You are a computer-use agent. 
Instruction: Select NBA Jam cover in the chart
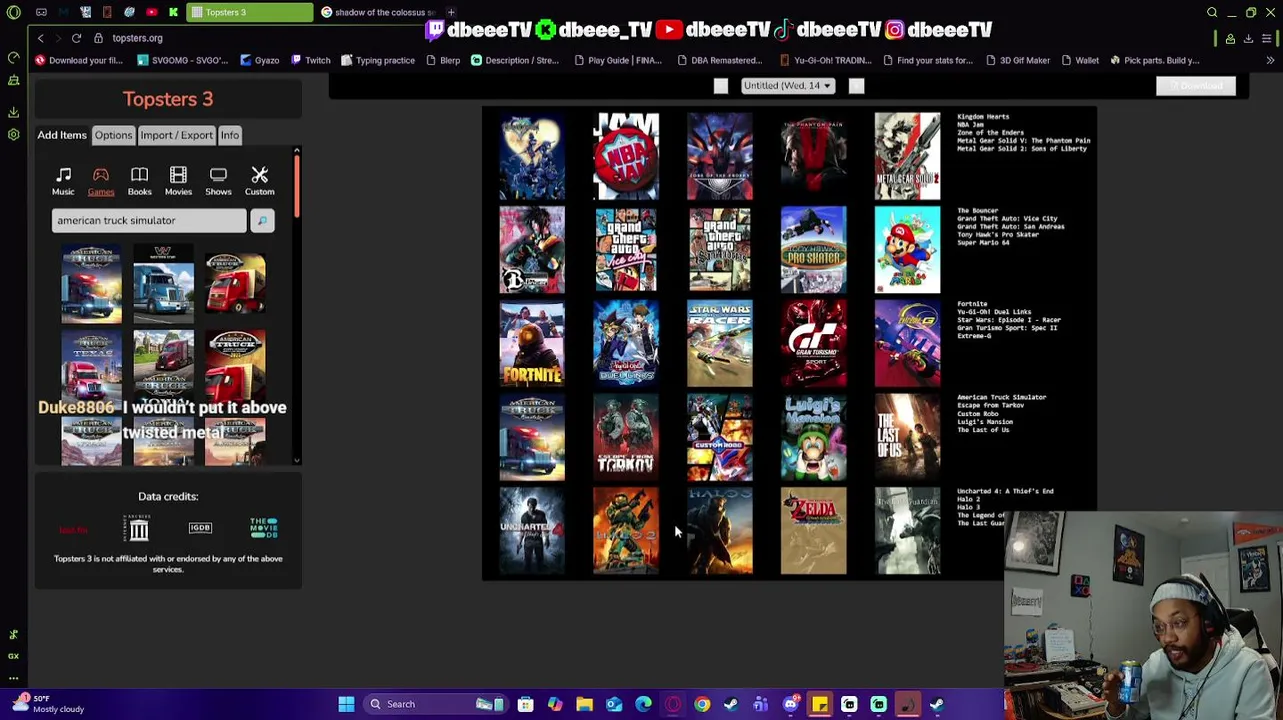(x=626, y=157)
